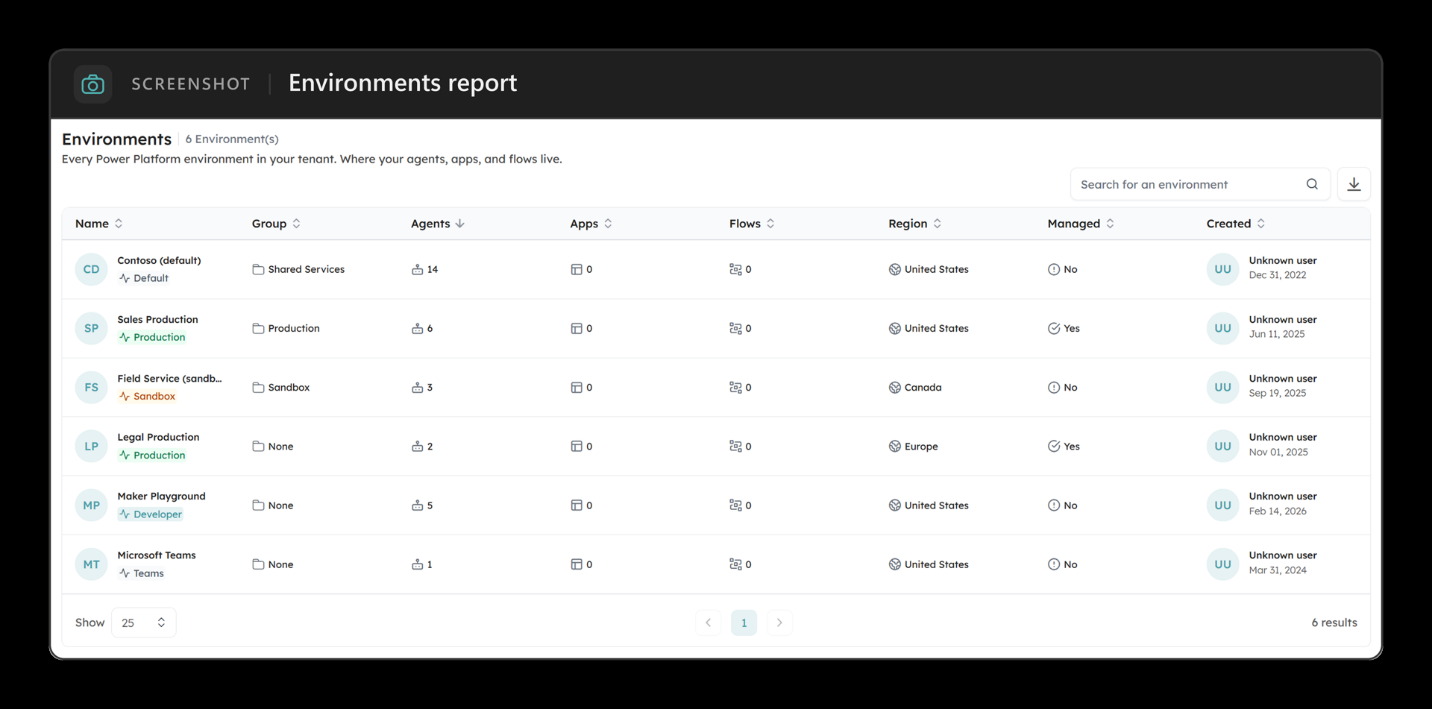This screenshot has height=709, width=1432.
Task: Sort table by Flows column
Action: point(752,223)
